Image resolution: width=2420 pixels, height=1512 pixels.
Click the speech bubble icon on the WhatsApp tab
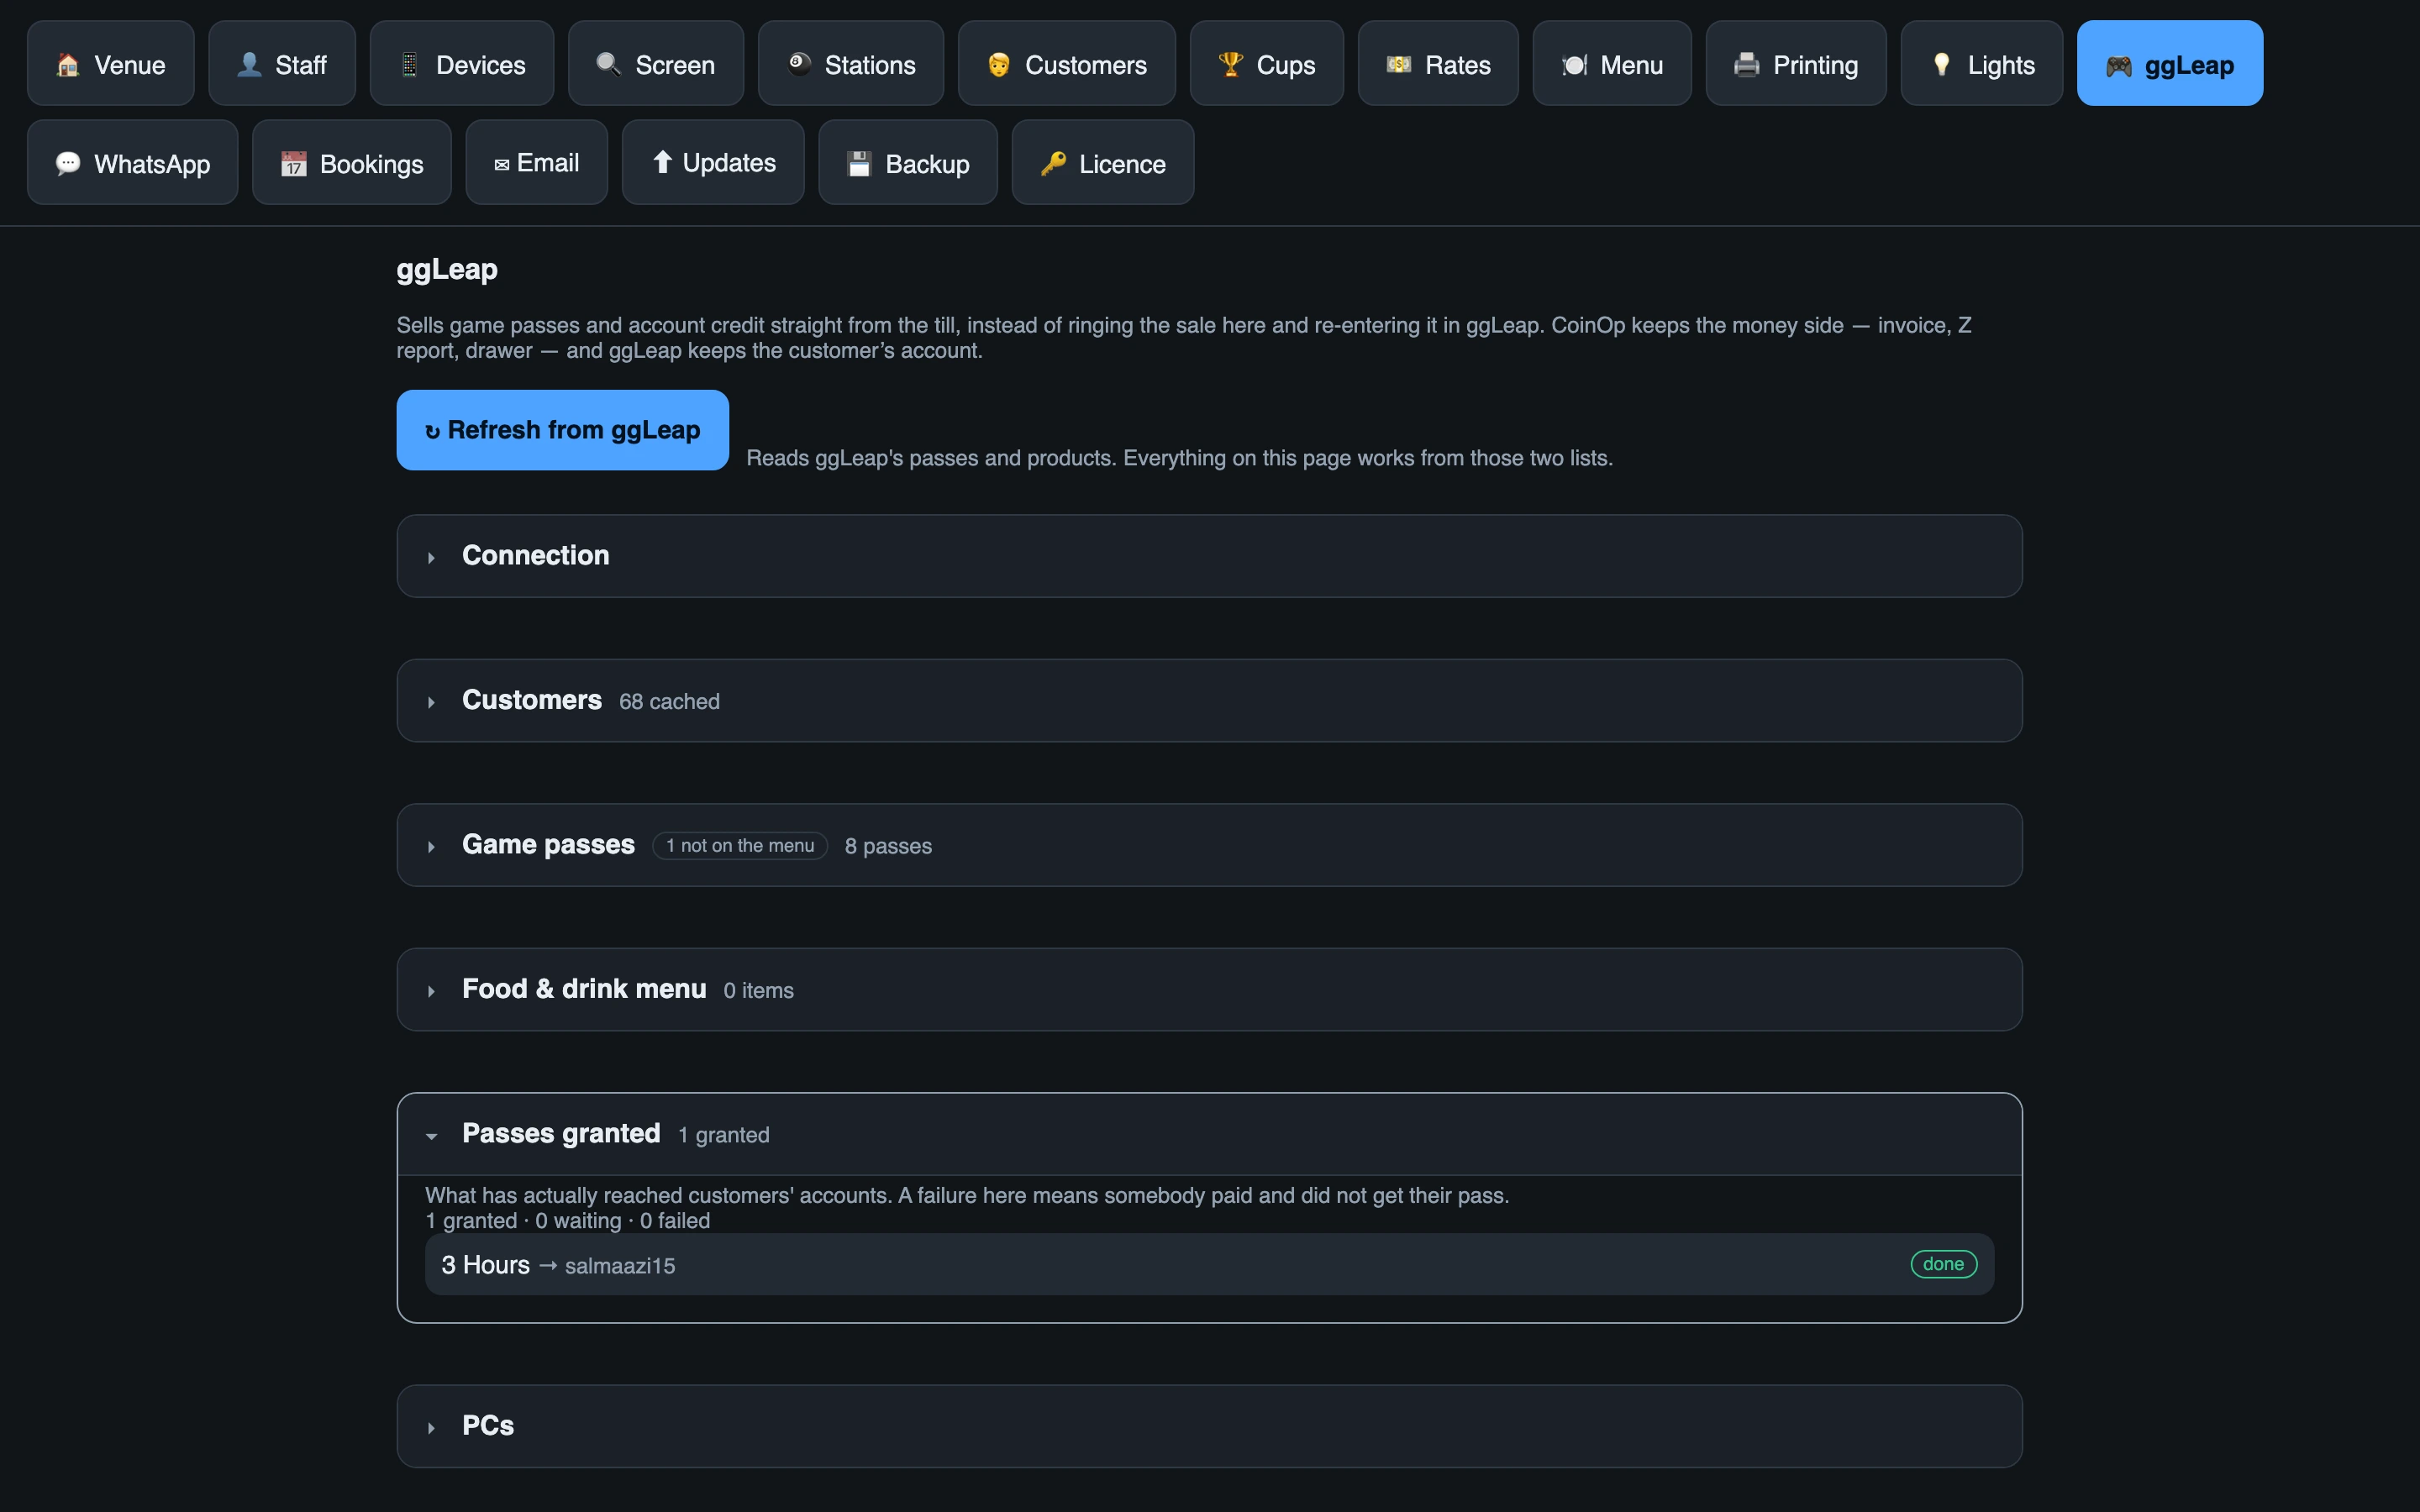pos(68,163)
